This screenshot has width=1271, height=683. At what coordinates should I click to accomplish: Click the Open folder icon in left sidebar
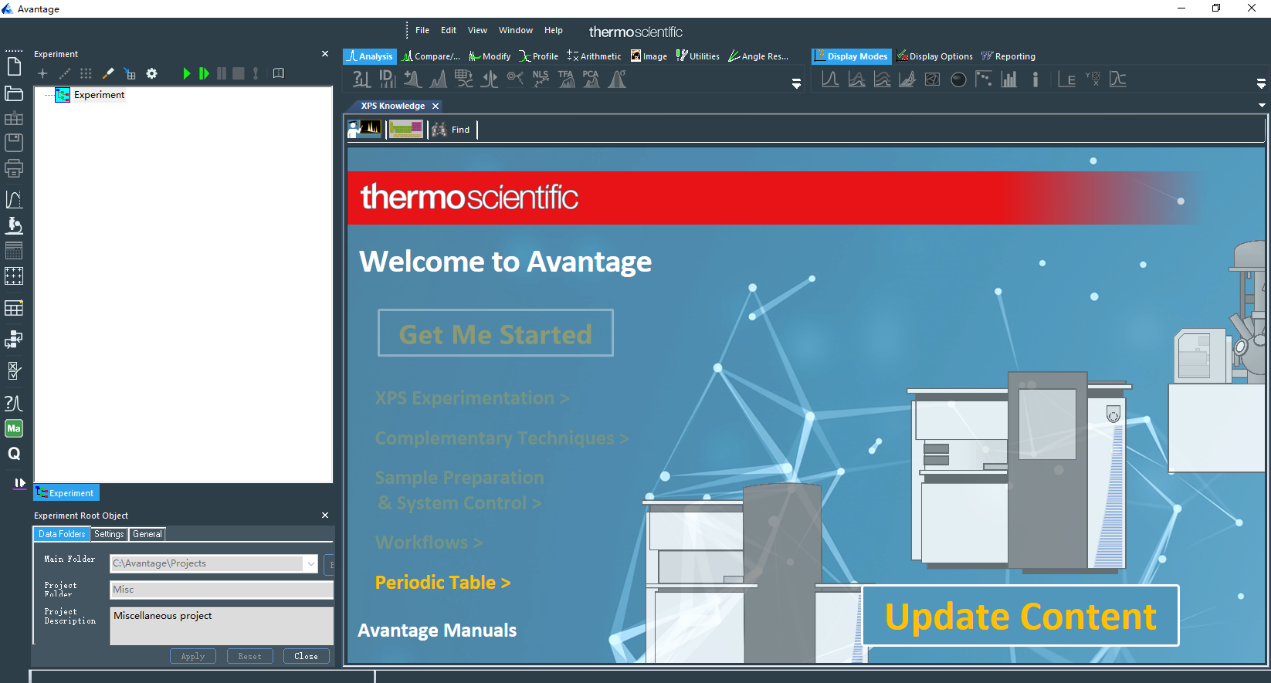point(14,93)
